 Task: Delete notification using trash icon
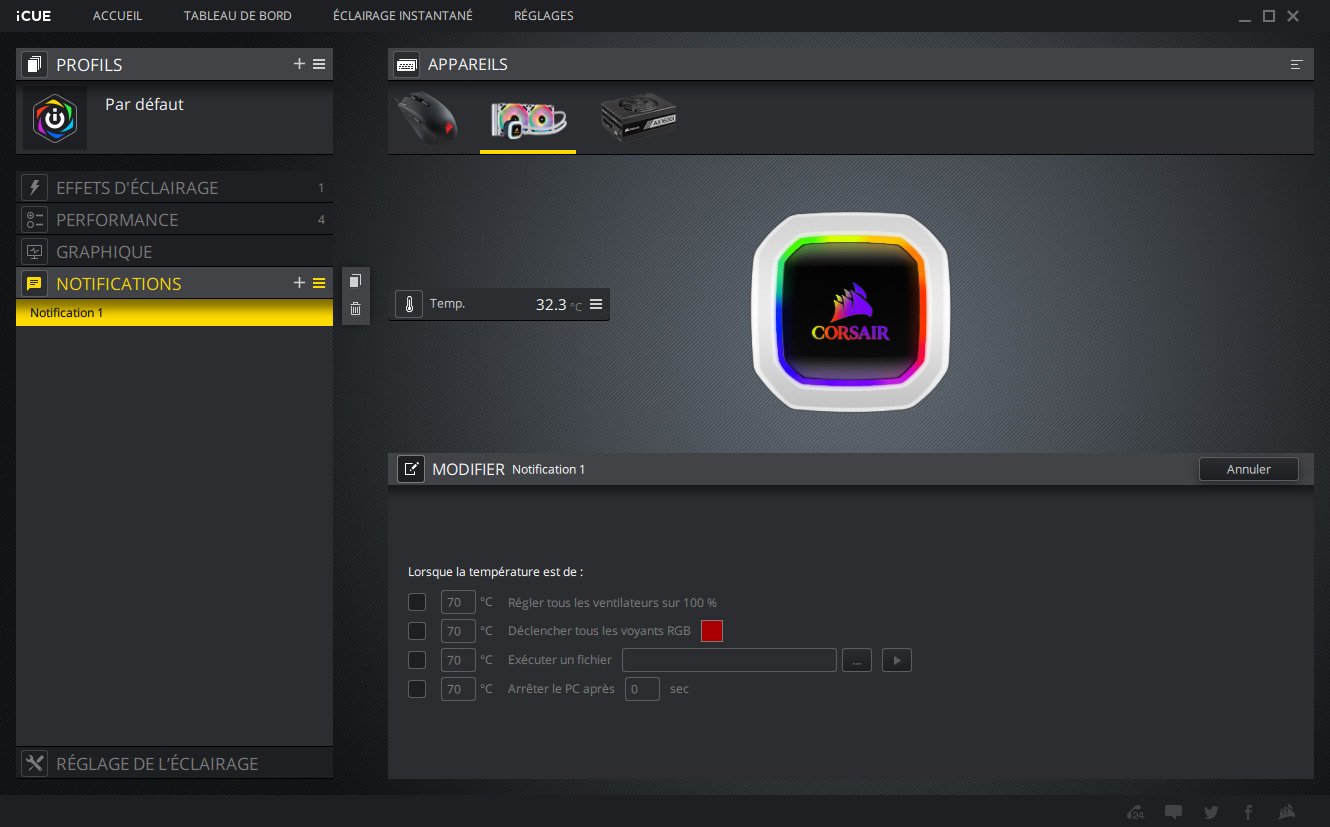(355, 309)
